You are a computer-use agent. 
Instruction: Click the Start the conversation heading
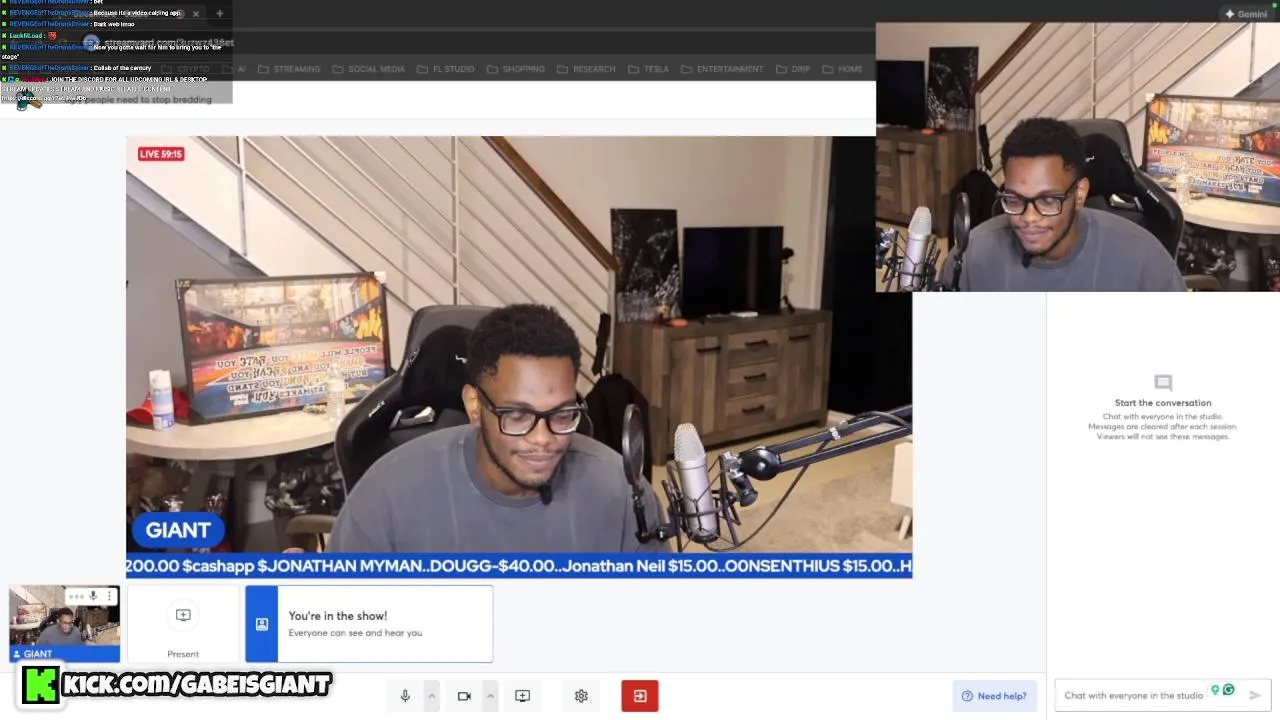(x=1163, y=403)
